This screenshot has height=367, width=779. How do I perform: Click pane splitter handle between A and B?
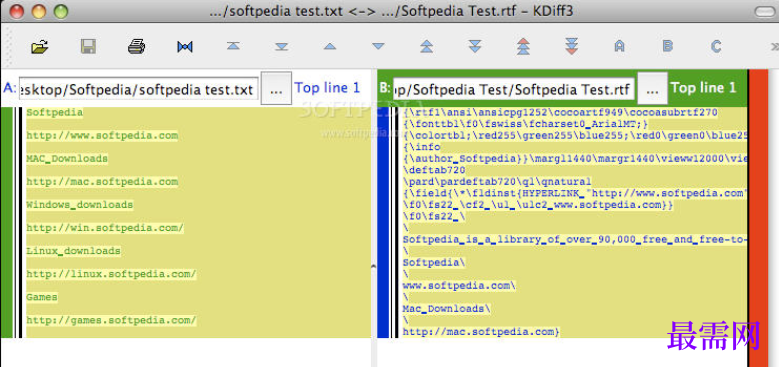(374, 267)
